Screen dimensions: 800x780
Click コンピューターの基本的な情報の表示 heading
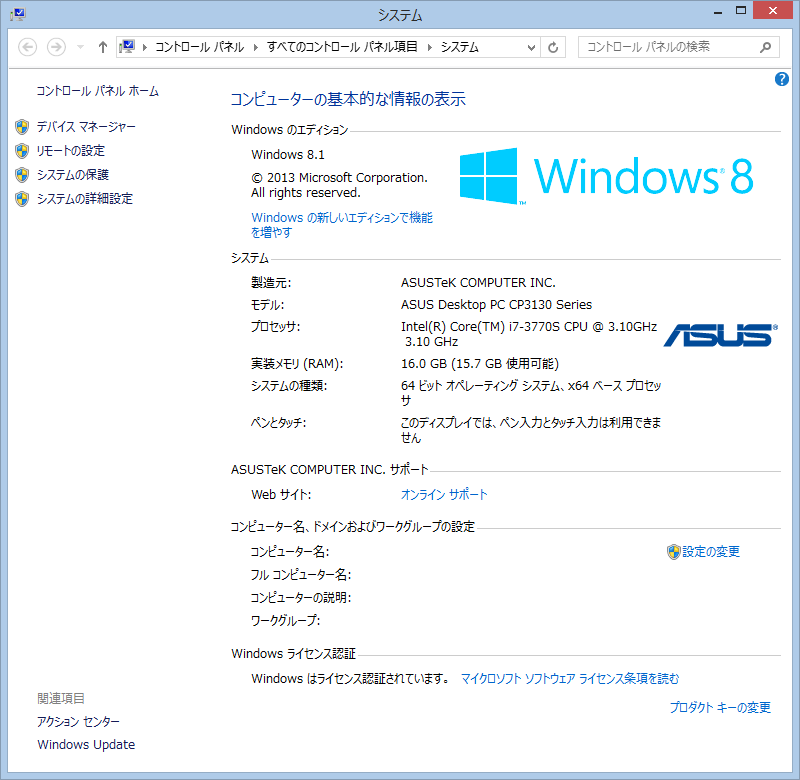pos(348,99)
